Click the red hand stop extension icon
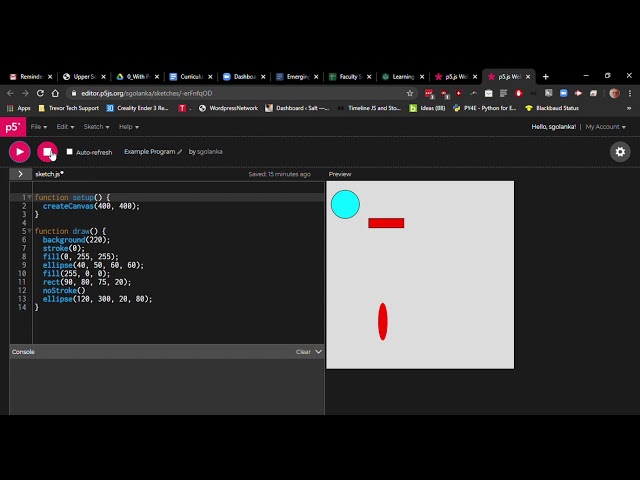 click(519, 93)
